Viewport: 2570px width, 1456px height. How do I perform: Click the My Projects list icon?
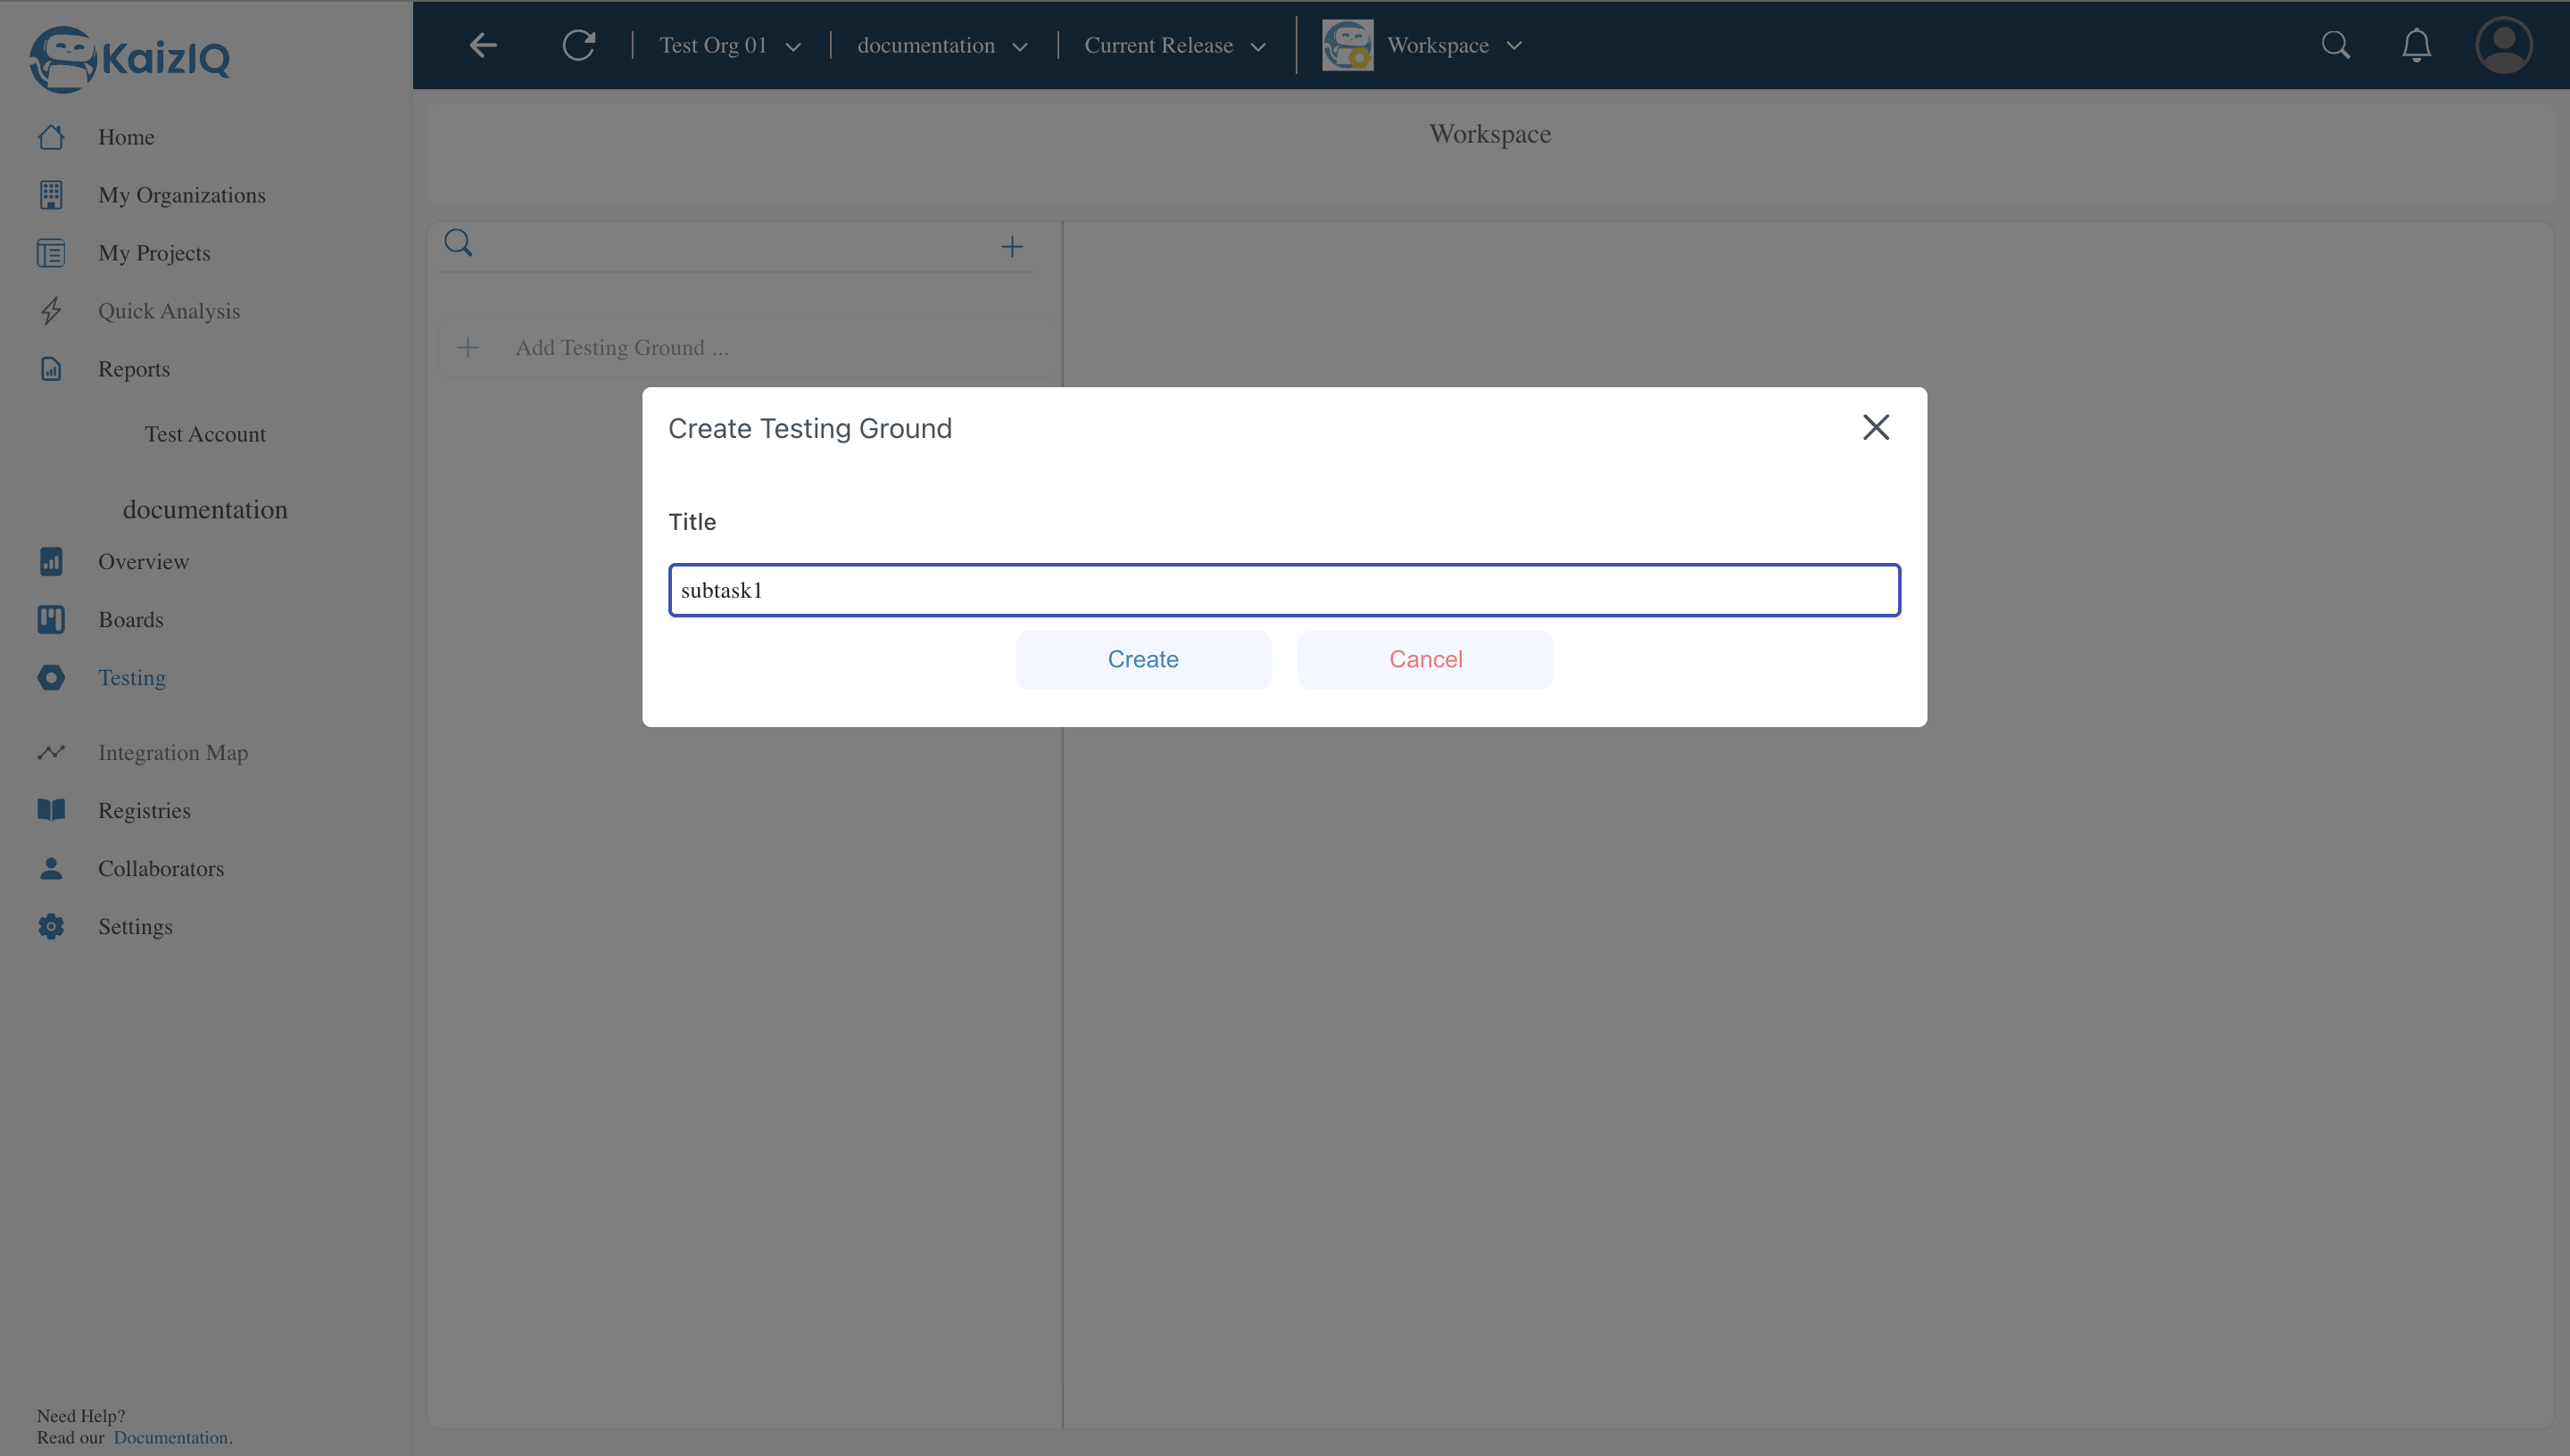click(51, 253)
